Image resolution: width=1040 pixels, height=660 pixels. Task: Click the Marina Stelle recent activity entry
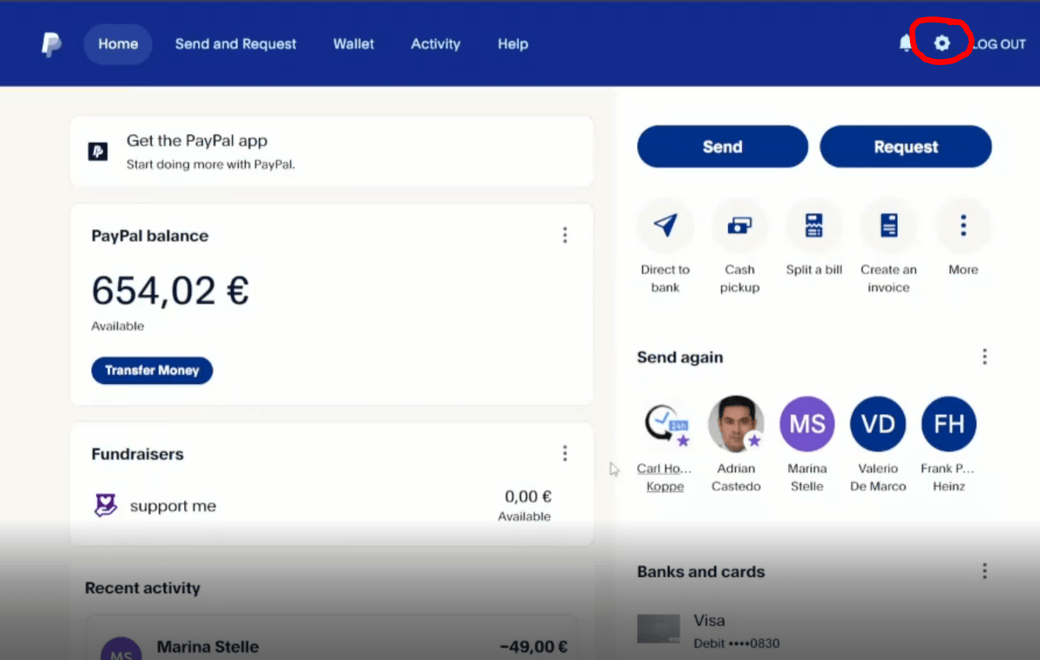[332, 640]
